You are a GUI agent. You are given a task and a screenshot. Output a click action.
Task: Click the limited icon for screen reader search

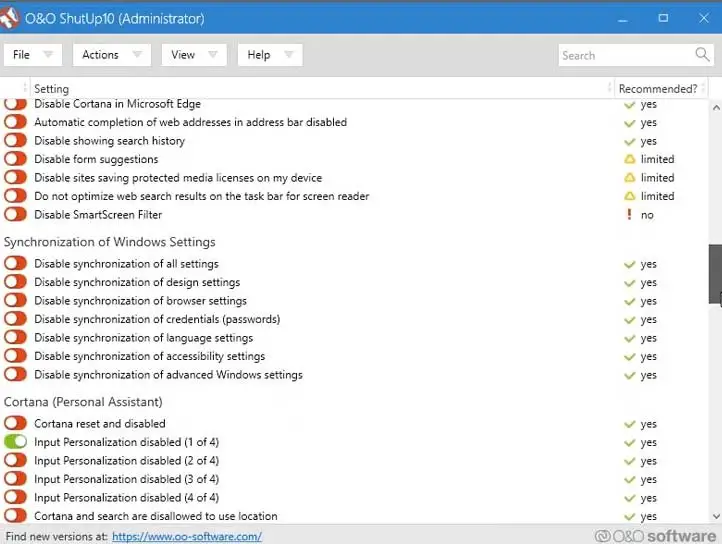(630, 196)
